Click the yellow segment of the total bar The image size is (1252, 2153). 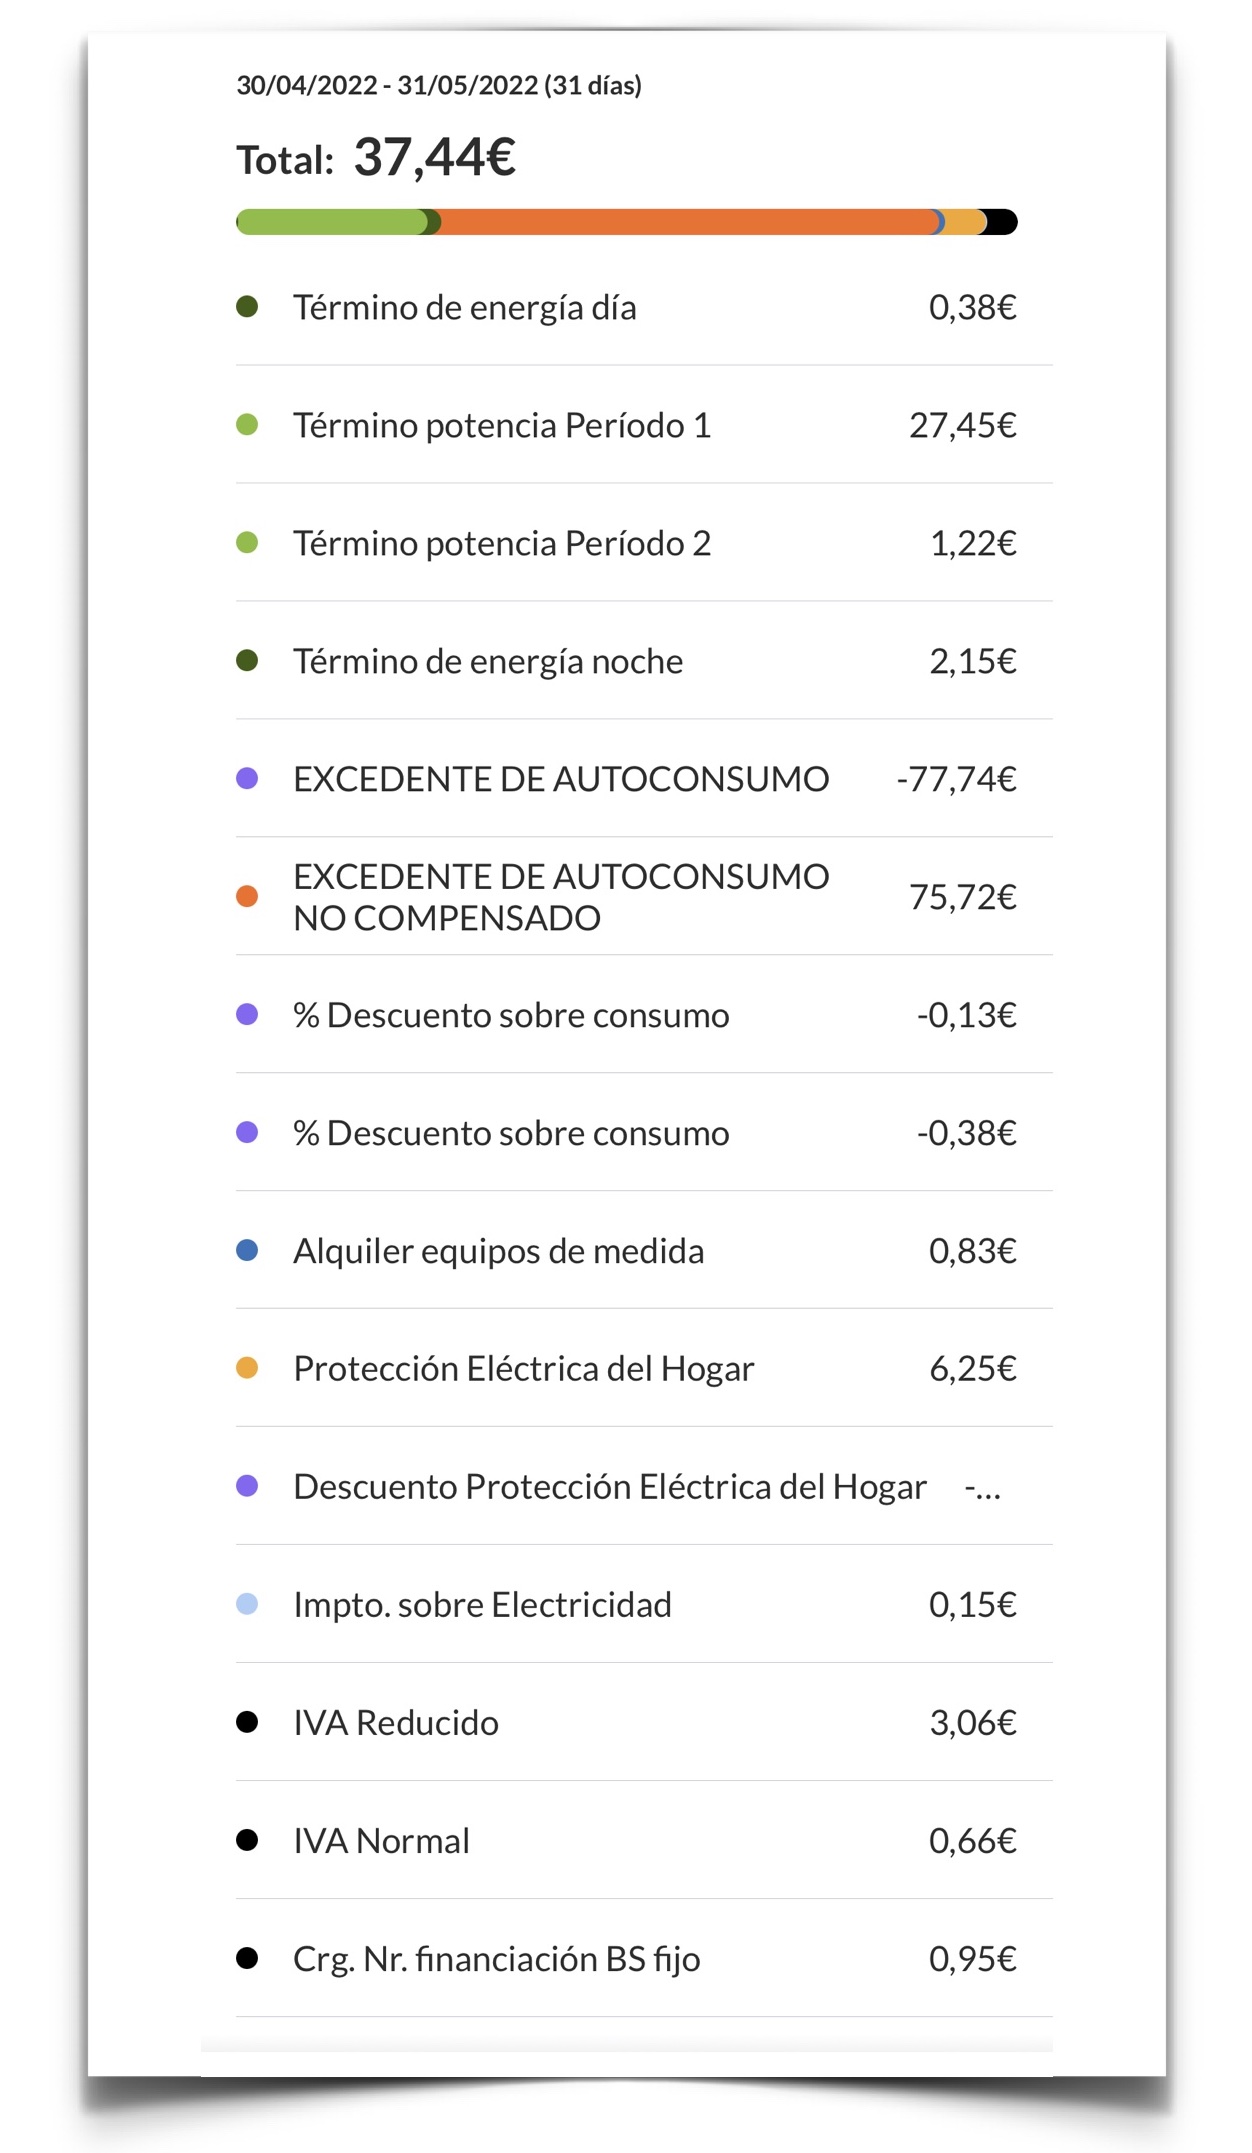(x=963, y=222)
